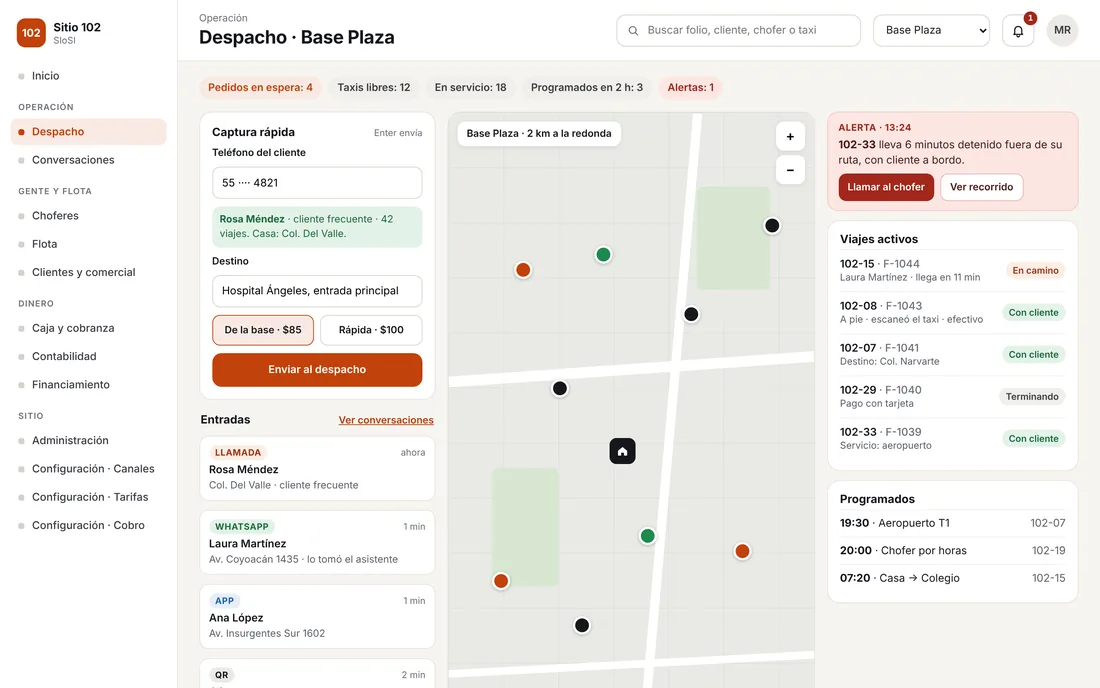
Task: Click the Pedidos en espera: 4 chip
Action: click(260, 88)
